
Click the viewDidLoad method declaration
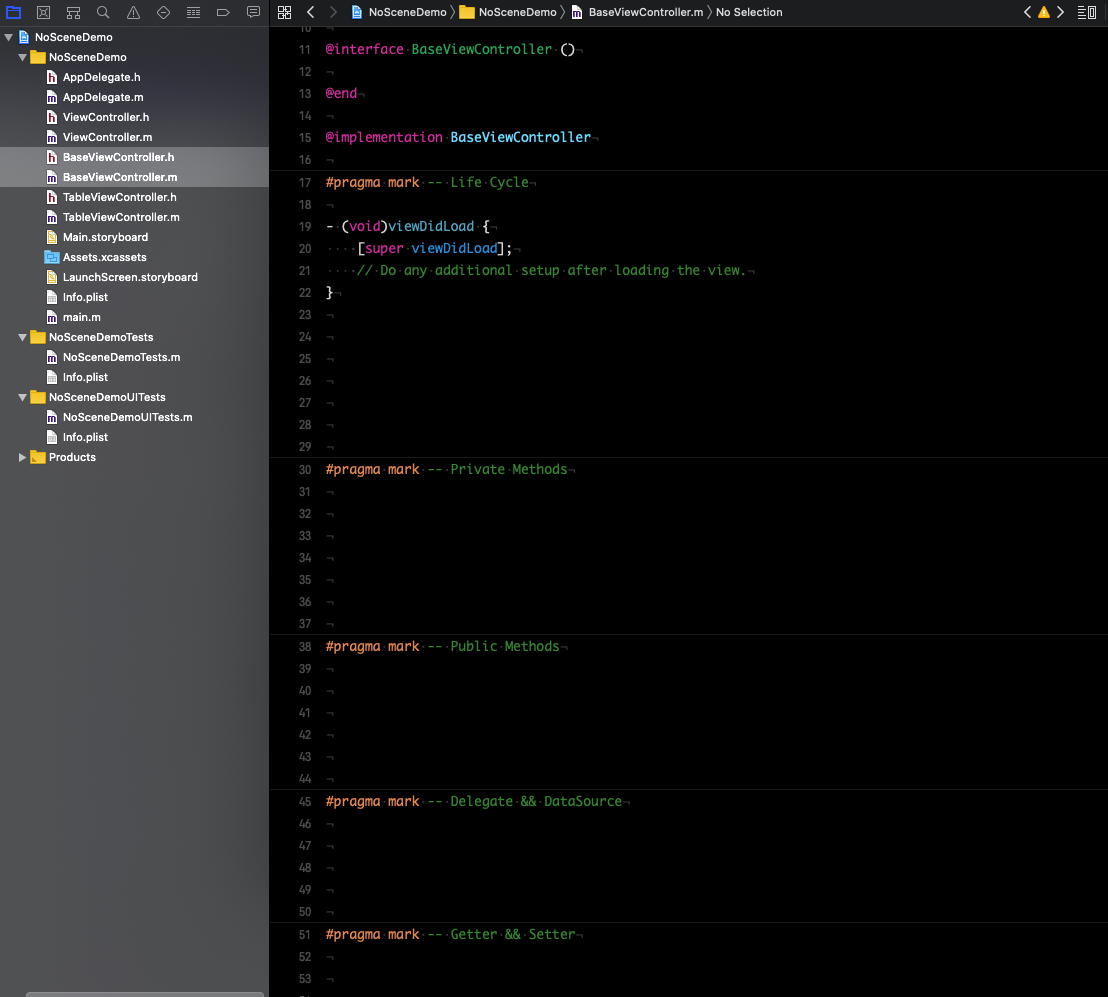pos(408,226)
